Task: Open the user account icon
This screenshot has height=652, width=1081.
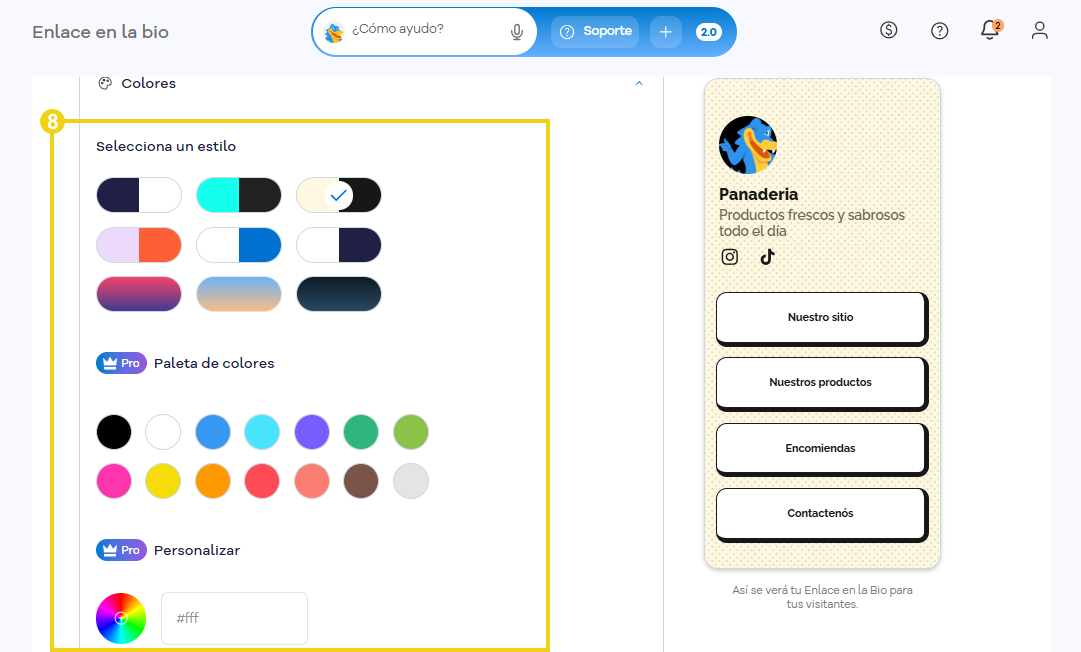Action: 1040,30
